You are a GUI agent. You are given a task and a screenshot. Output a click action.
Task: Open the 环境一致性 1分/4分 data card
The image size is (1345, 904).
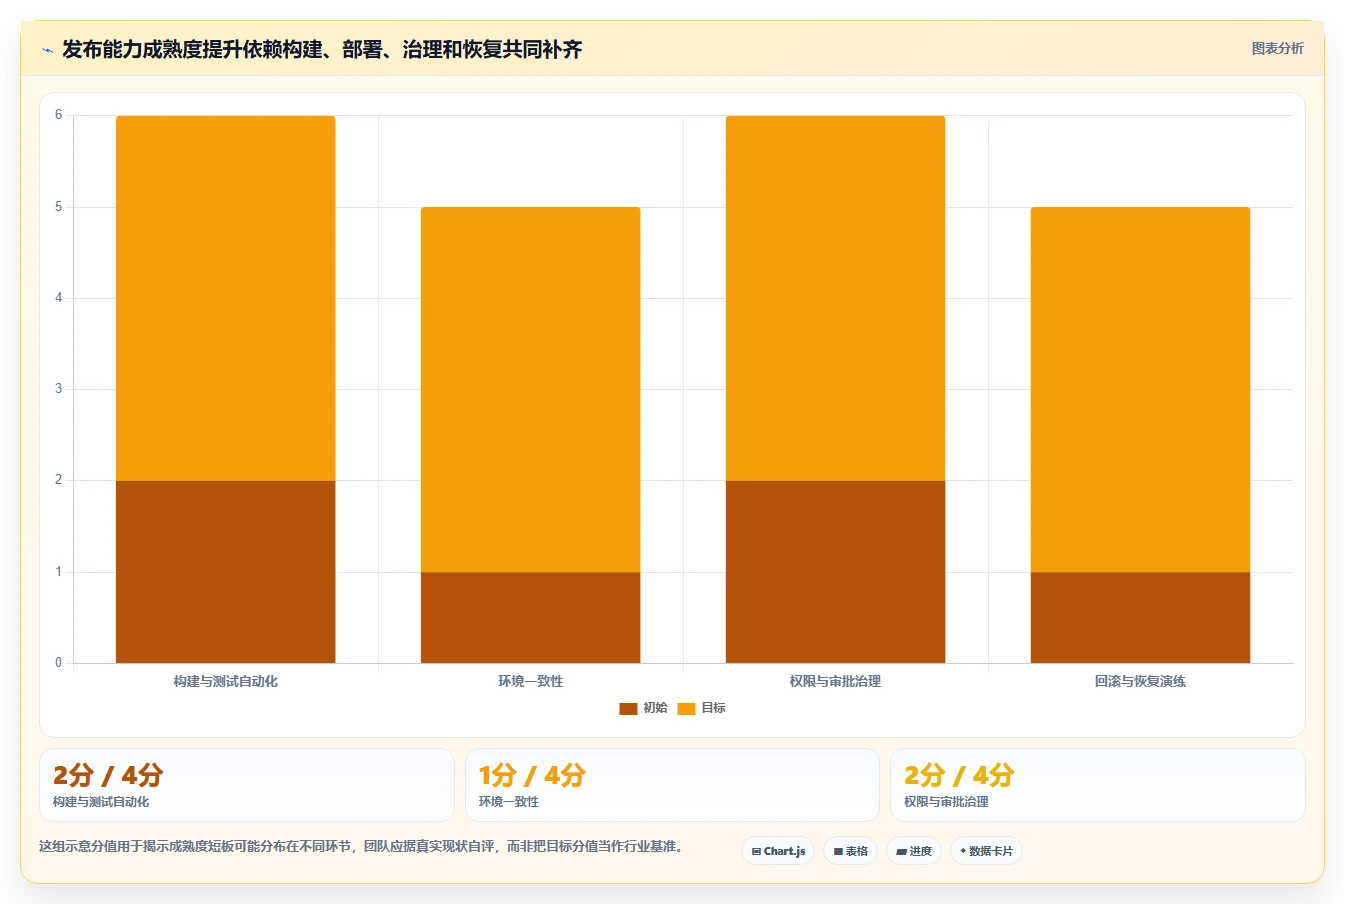pos(672,785)
